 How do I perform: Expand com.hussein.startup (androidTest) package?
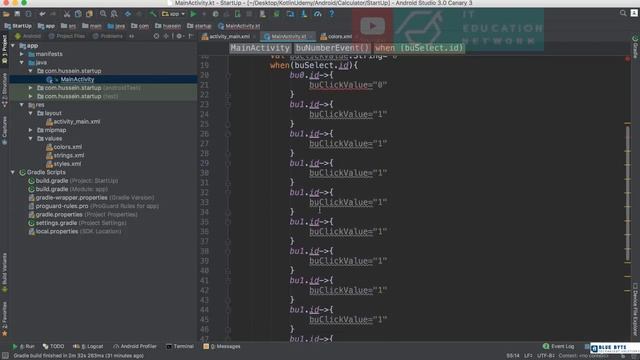30,88
